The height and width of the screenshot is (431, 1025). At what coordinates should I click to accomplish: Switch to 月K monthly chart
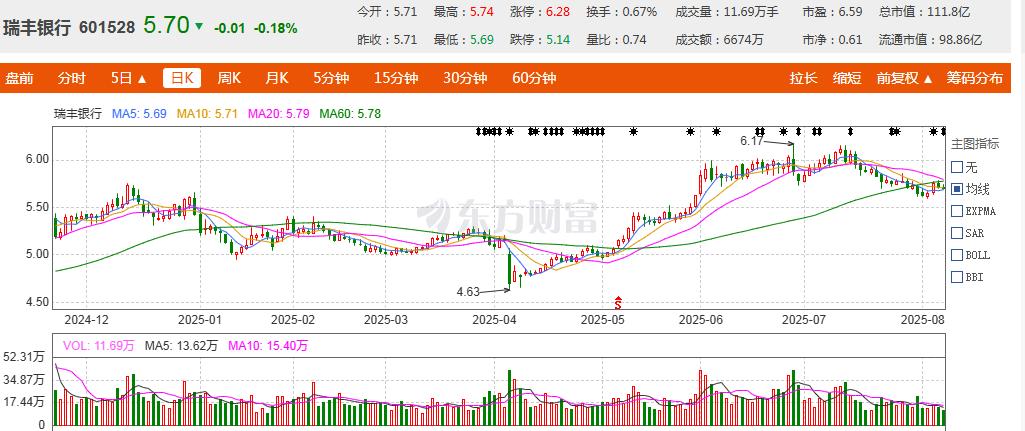[x=276, y=78]
